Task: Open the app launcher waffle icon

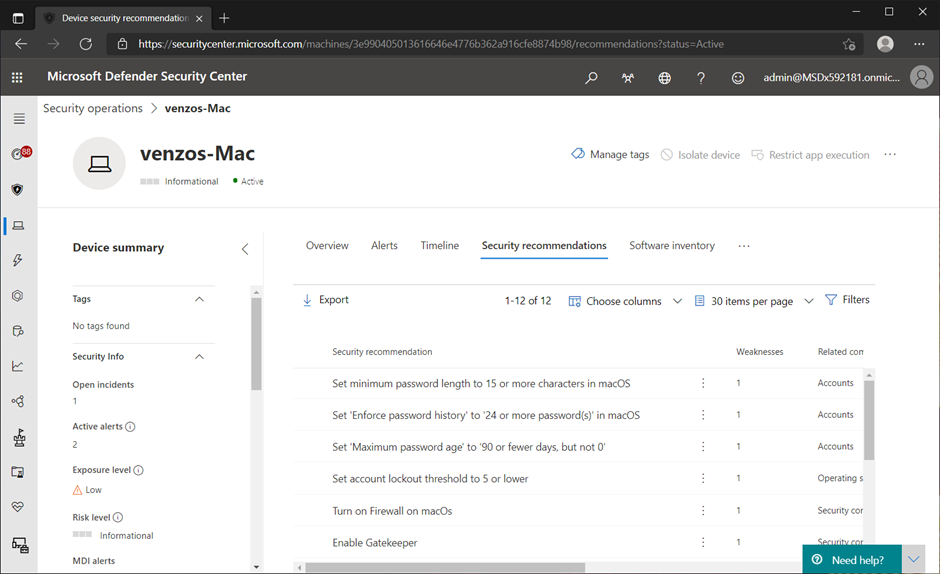Action: (x=17, y=77)
